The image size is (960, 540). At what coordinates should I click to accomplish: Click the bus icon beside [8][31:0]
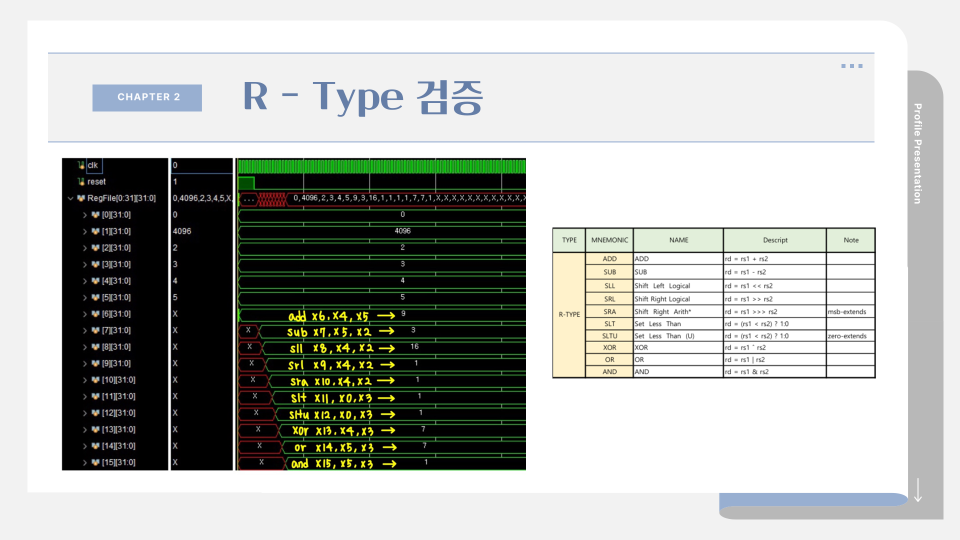pos(96,347)
